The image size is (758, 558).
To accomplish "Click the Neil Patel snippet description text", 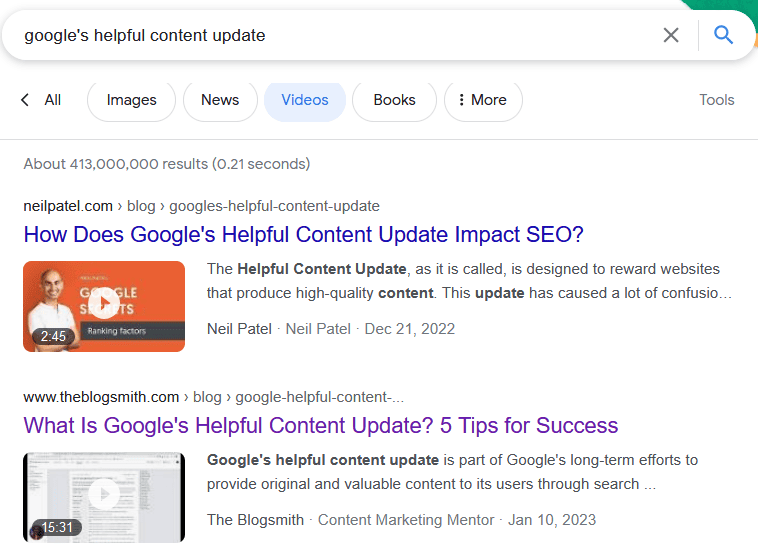I will coord(469,281).
